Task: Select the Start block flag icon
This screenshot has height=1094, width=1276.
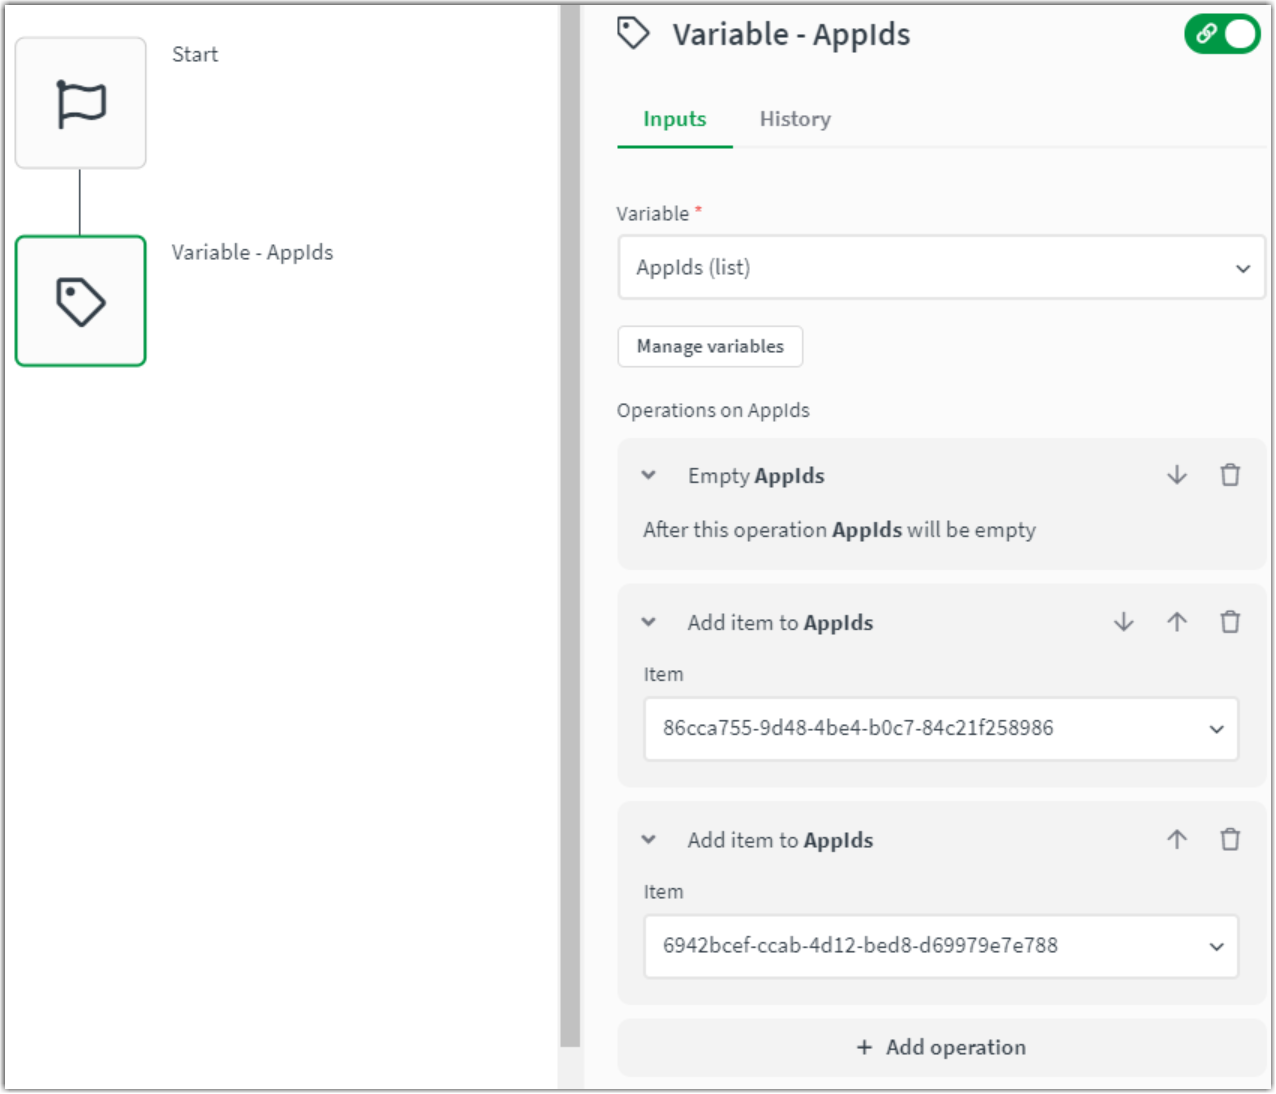Action: click(81, 104)
